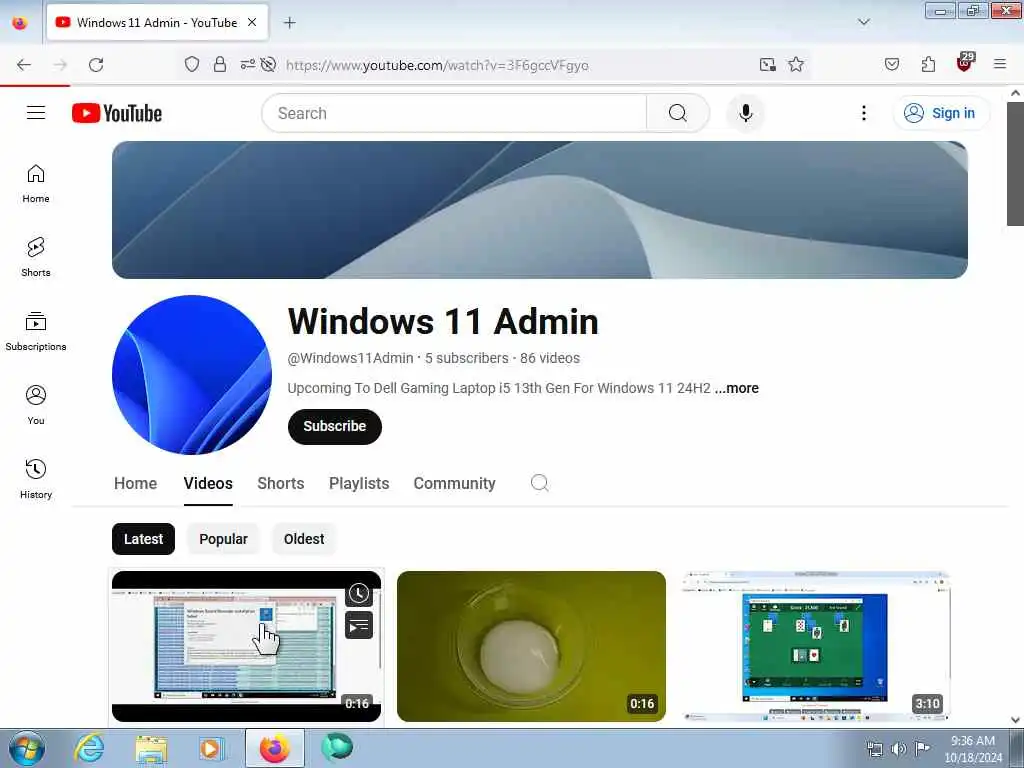Add first video to queue icon

(359, 626)
